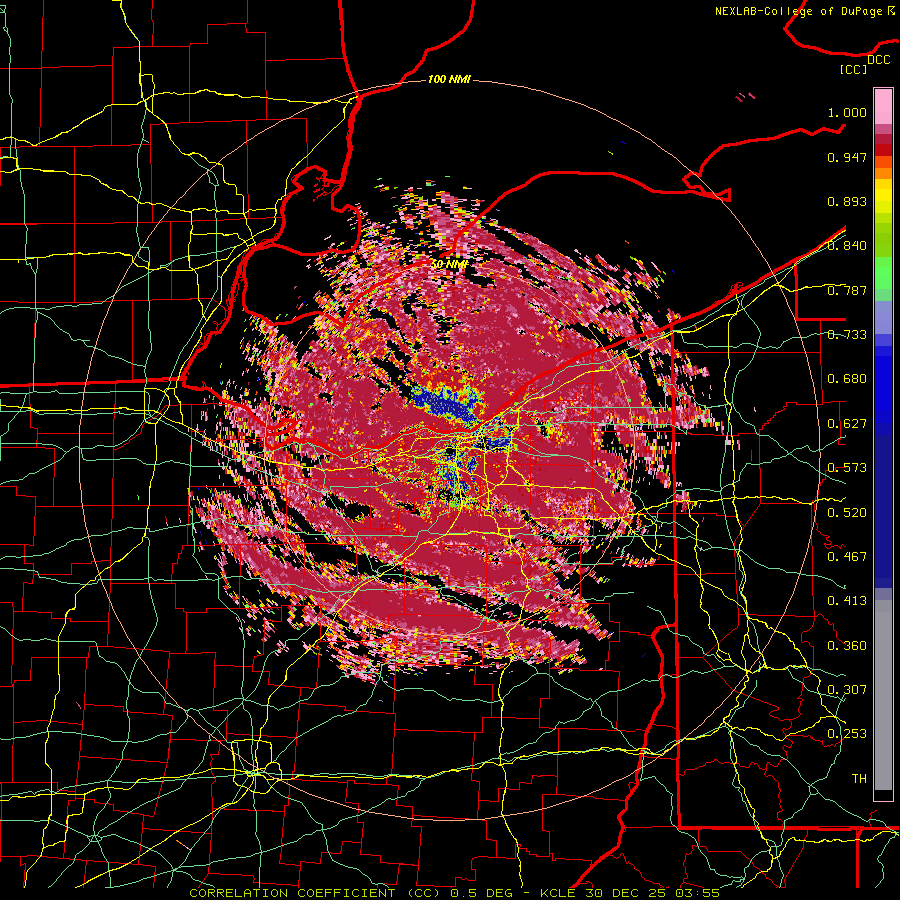Click the NEXLAB-College of DuPage label
The height and width of the screenshot is (900, 900).
coord(804,11)
